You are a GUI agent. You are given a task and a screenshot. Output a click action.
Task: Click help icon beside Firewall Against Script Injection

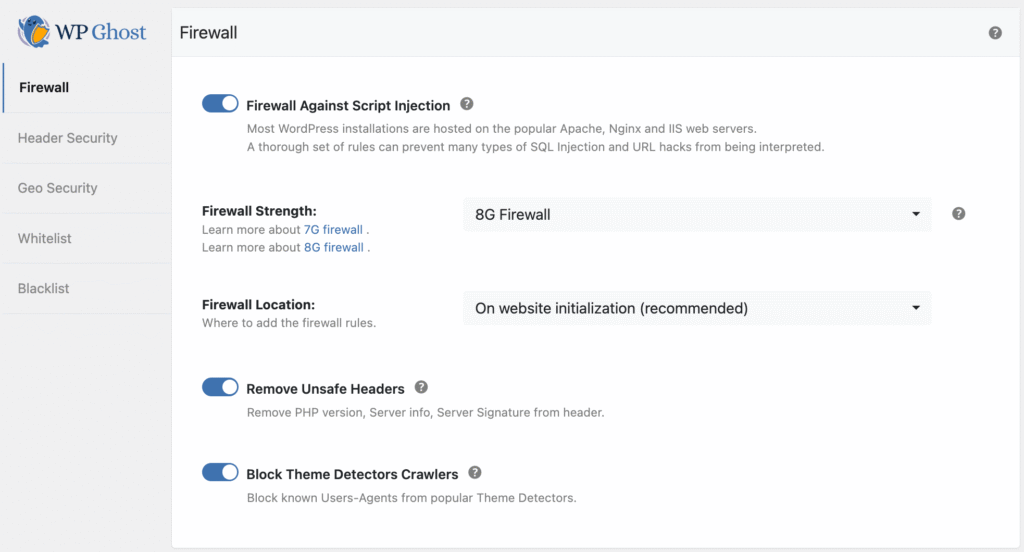click(466, 104)
